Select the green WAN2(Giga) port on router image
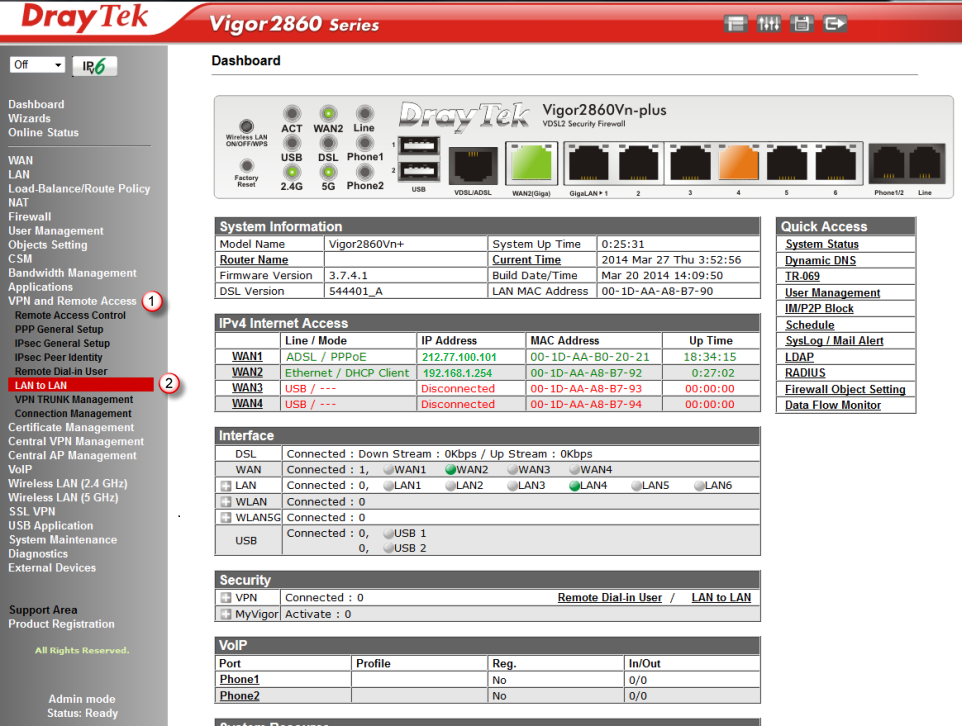The height and width of the screenshot is (726, 962). (x=531, y=164)
